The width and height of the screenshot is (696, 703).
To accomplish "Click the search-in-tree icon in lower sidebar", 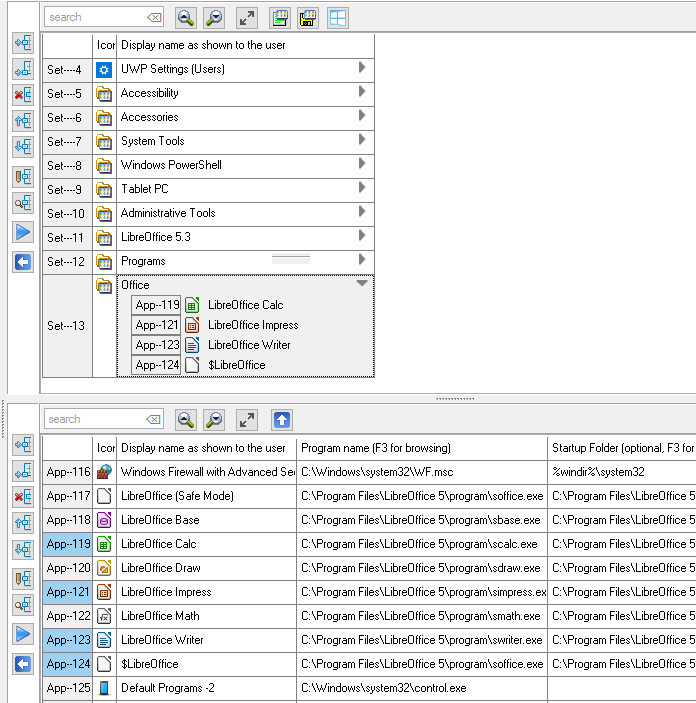I will point(22,605).
